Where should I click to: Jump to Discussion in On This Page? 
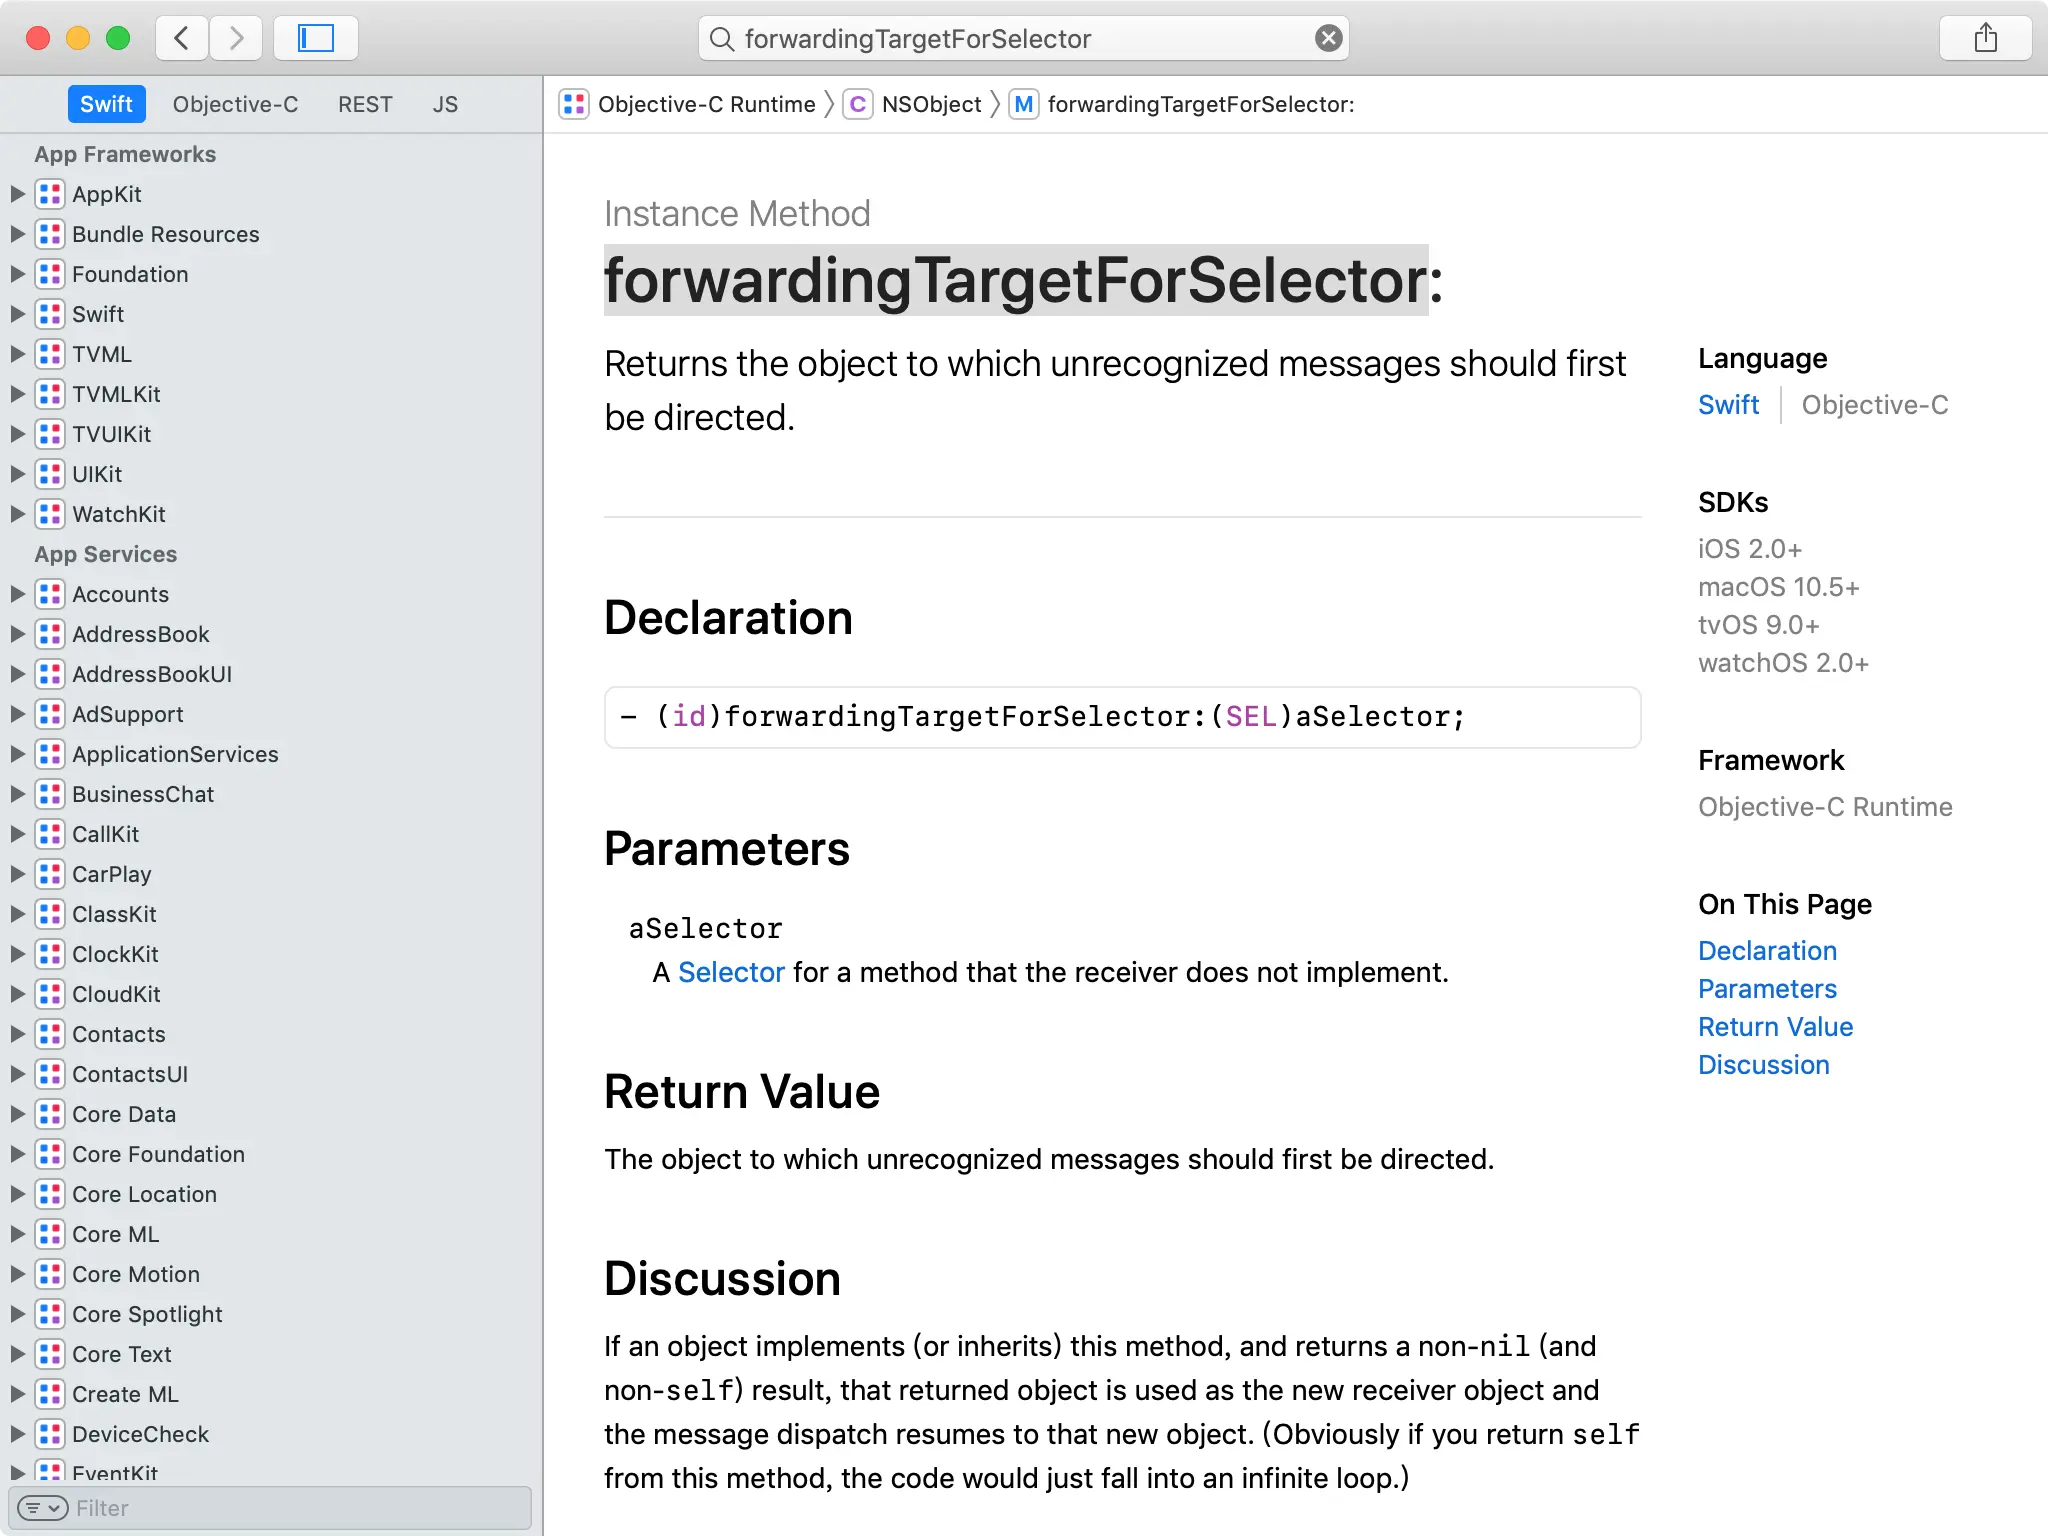1763,1065
